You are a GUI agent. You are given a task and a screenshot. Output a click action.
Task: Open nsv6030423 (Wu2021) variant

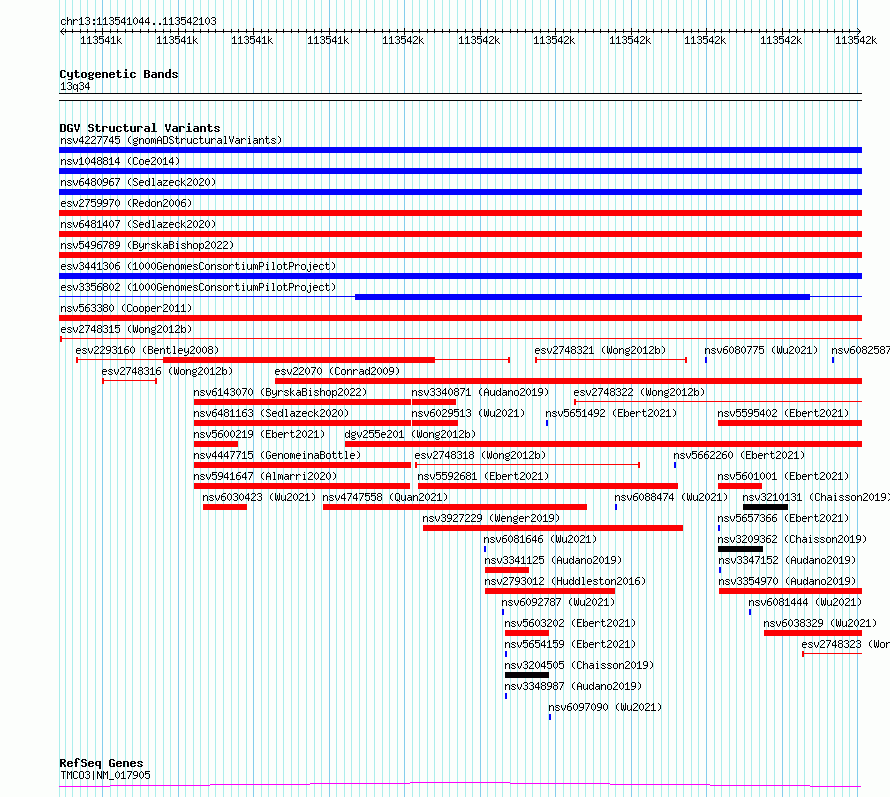point(259,497)
